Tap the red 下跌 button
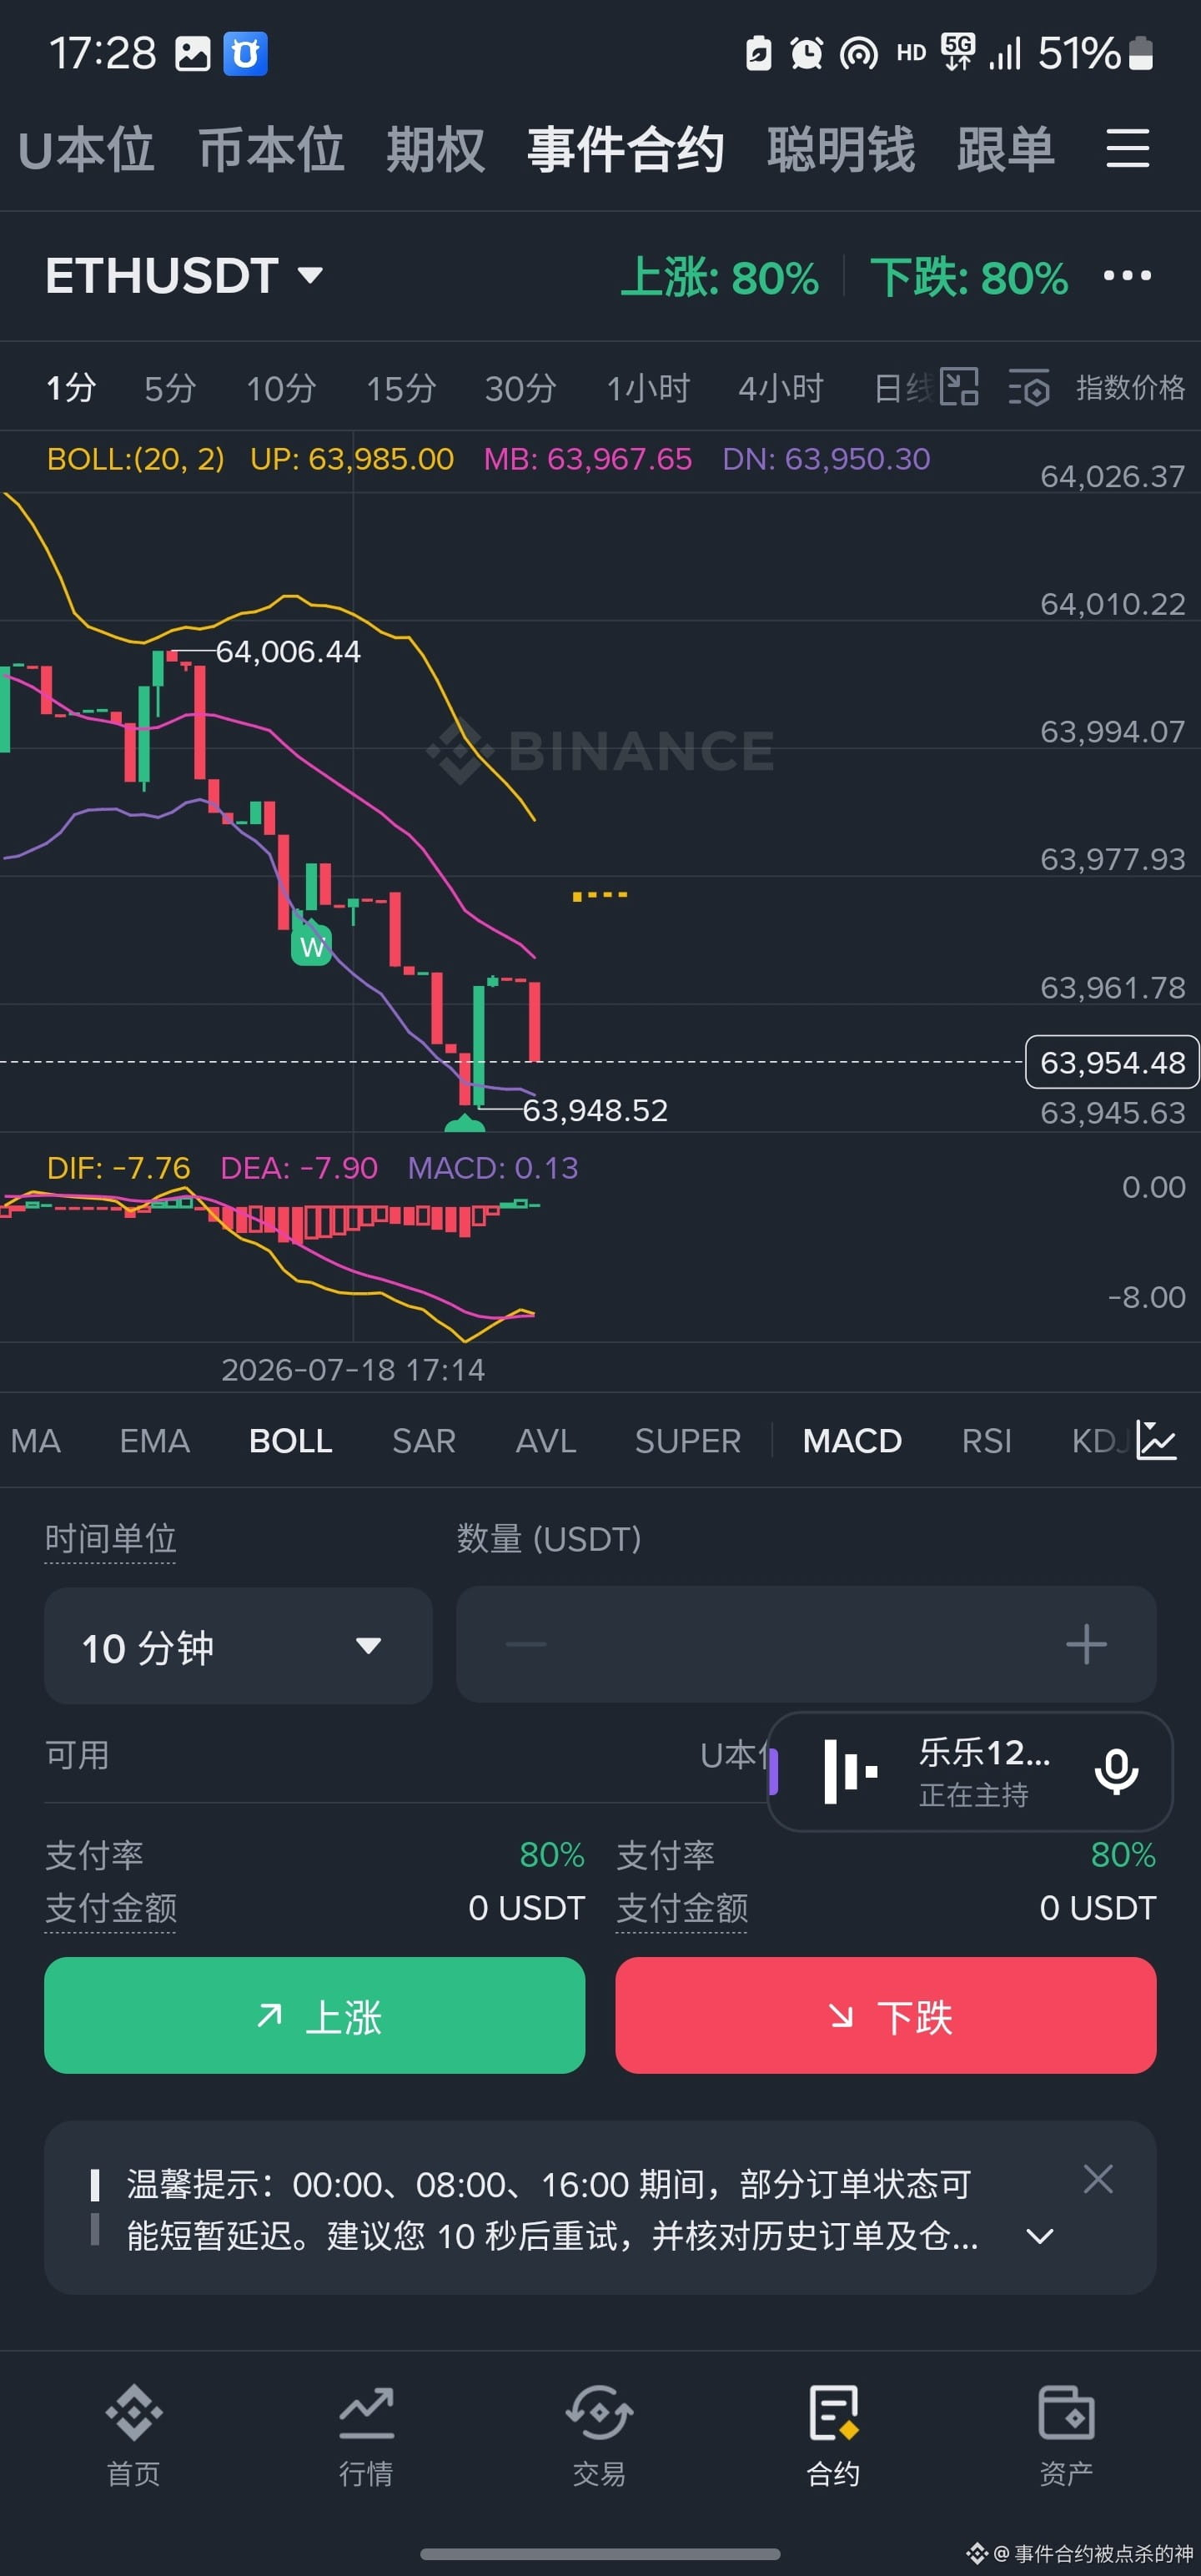 click(886, 2016)
